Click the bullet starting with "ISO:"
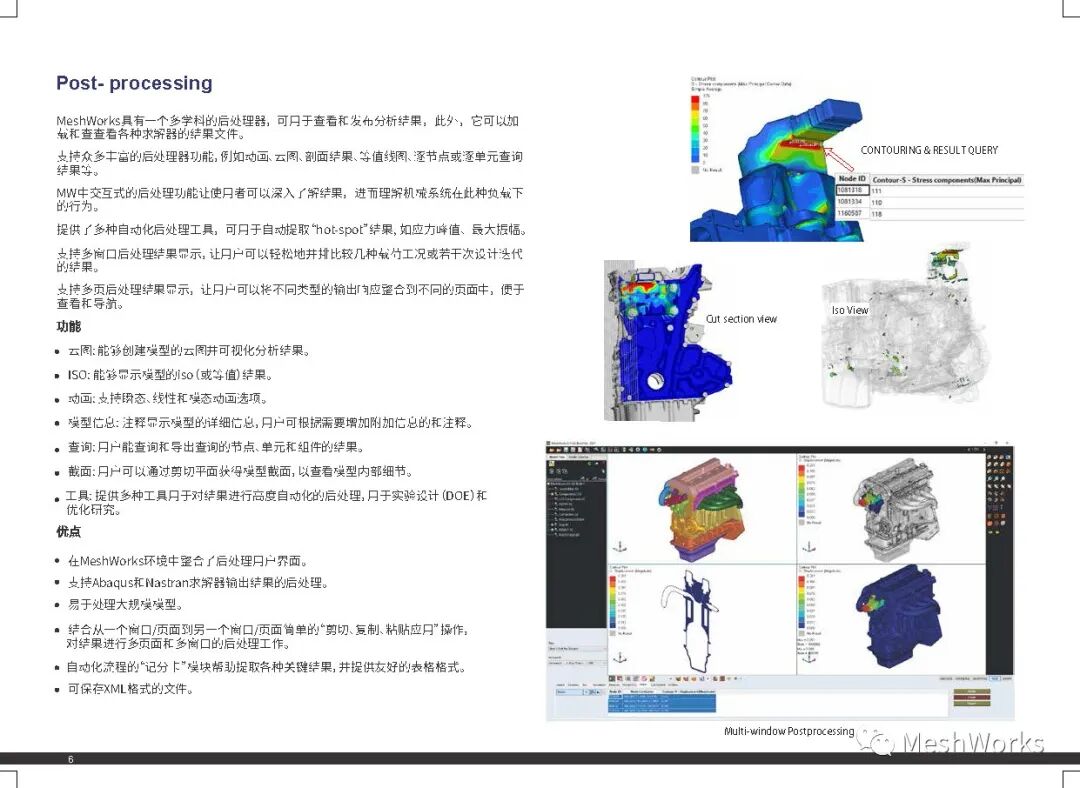Image resolution: width=1080 pixels, height=788 pixels. tap(170, 375)
